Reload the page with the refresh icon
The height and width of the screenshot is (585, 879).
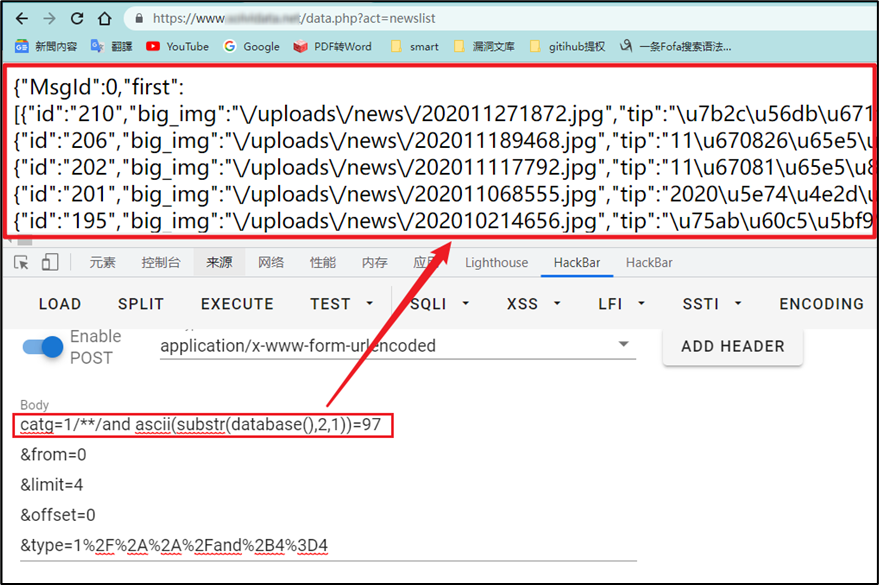tap(77, 18)
